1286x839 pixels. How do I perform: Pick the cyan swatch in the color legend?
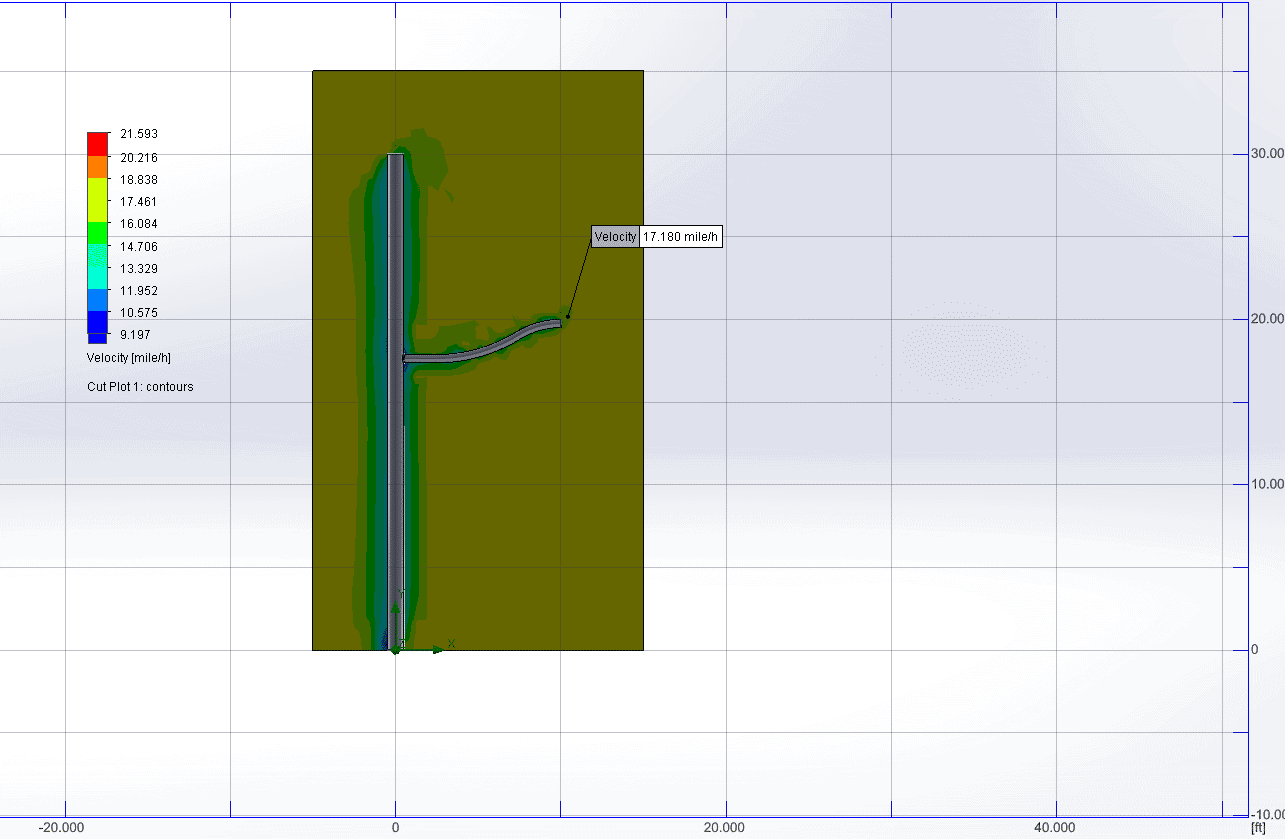click(97, 267)
